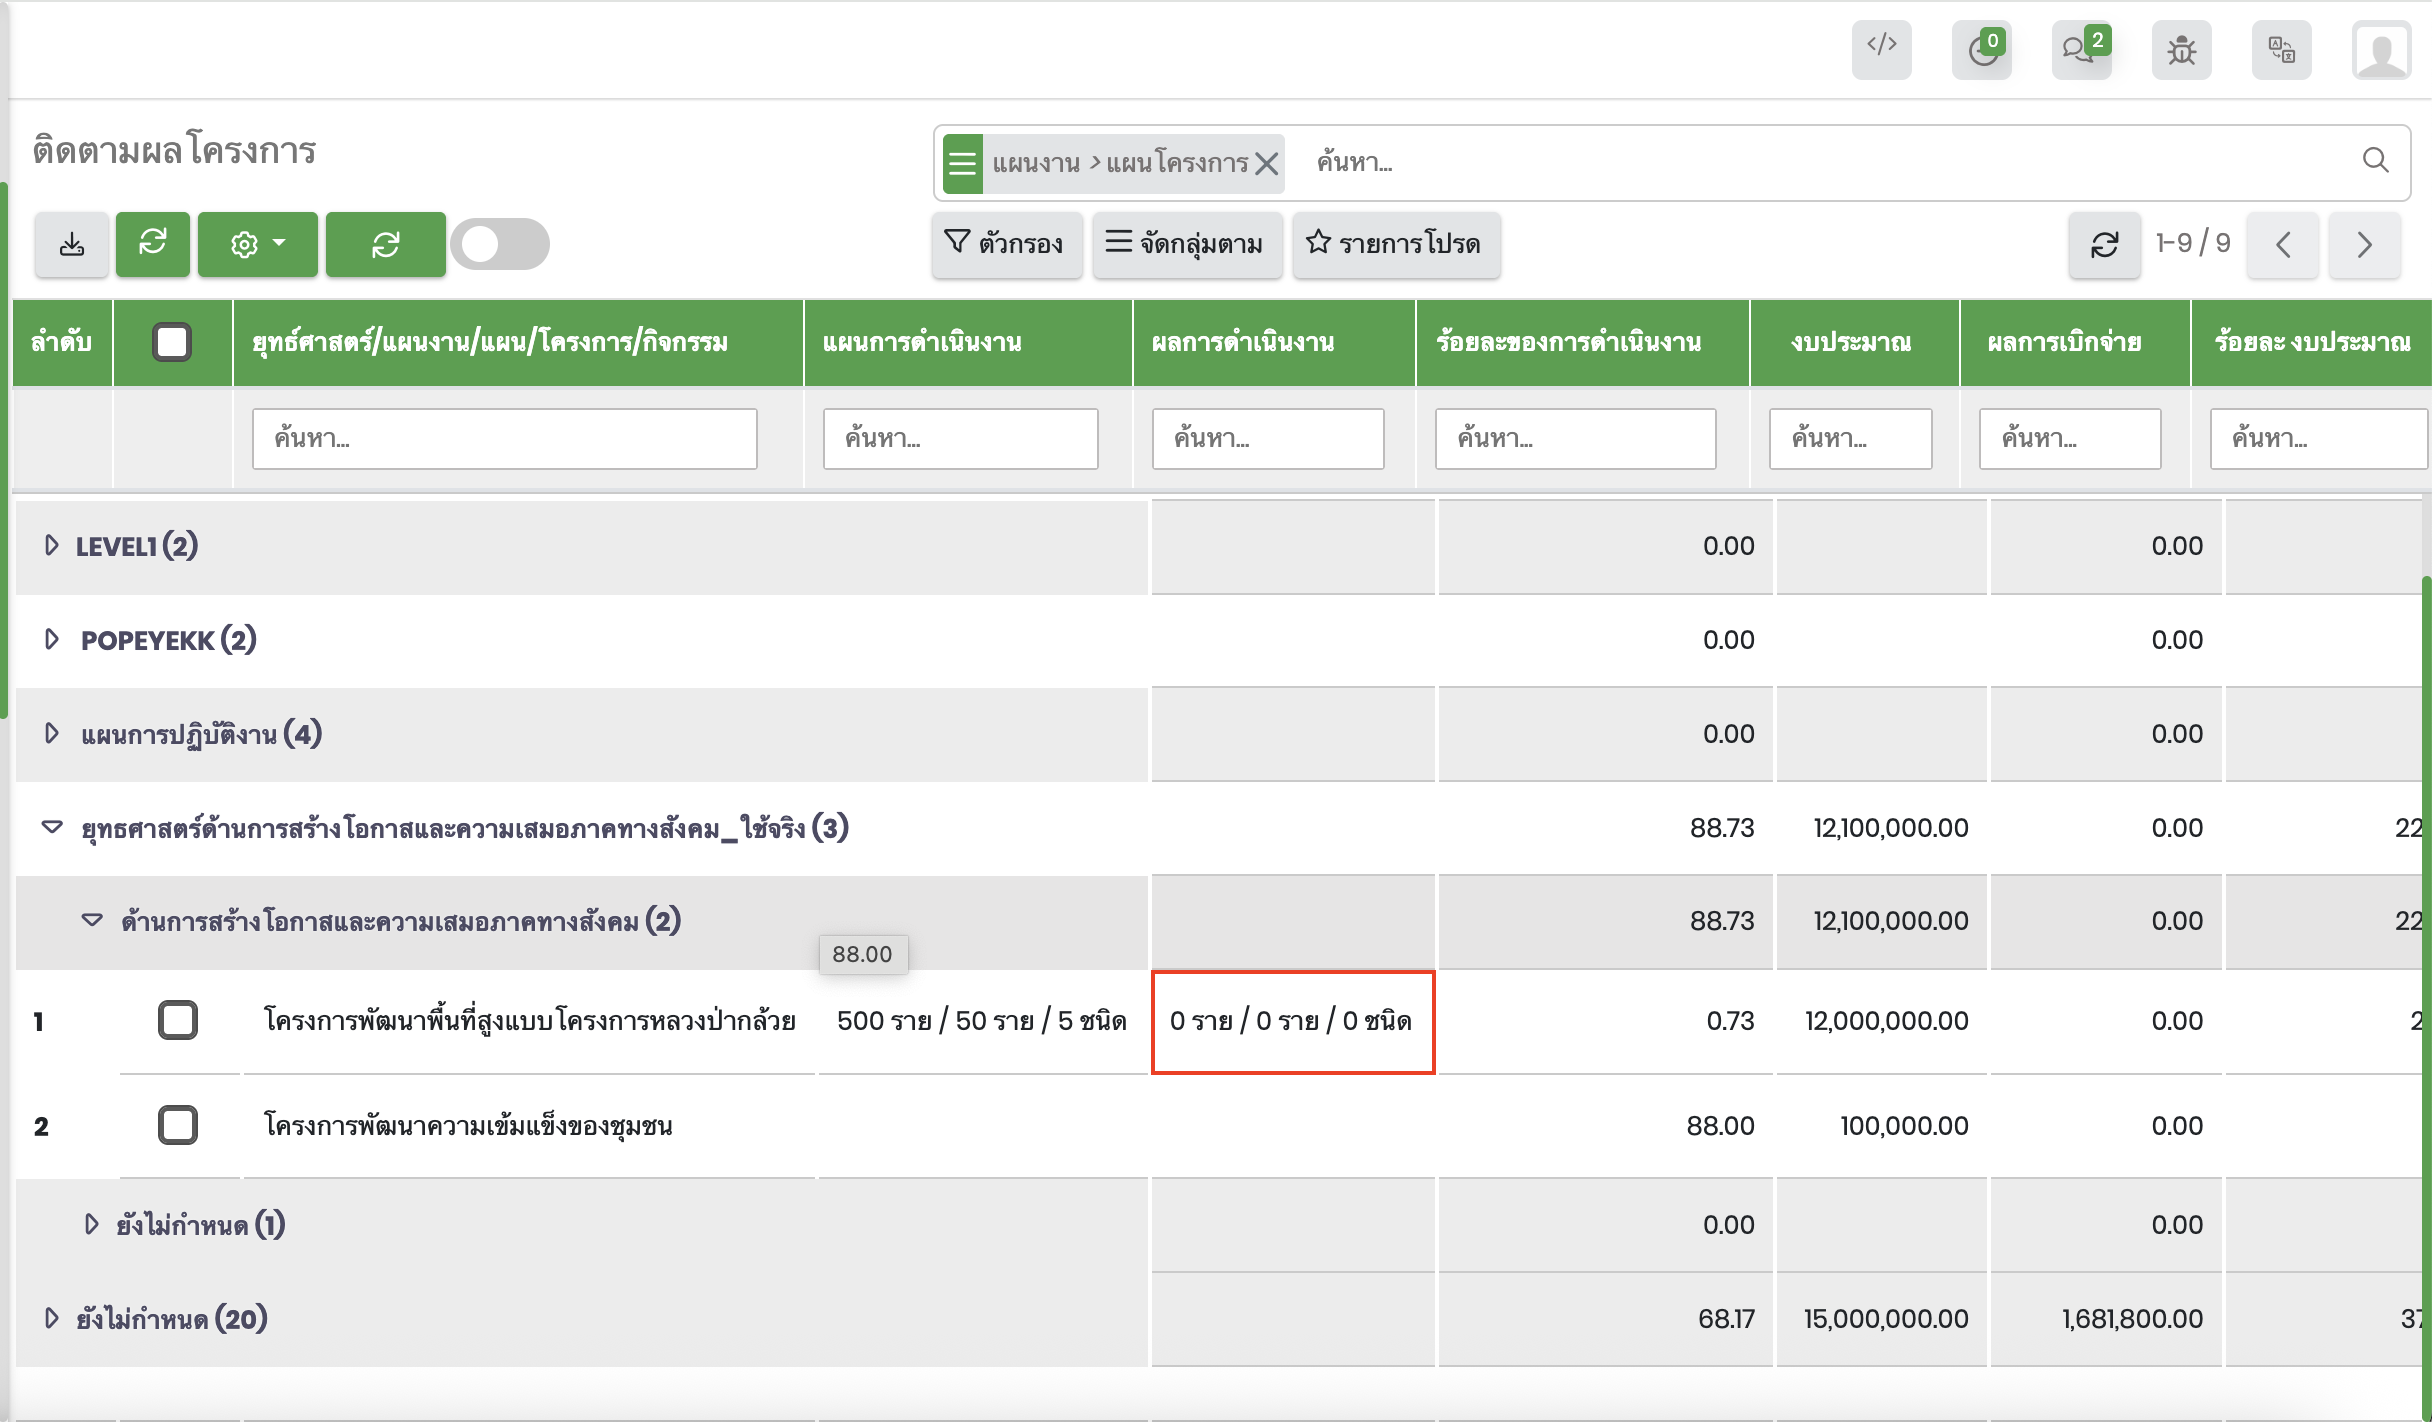Click the translation language icon
Image resolution: width=2432 pixels, height=1422 pixels.
point(2281,49)
